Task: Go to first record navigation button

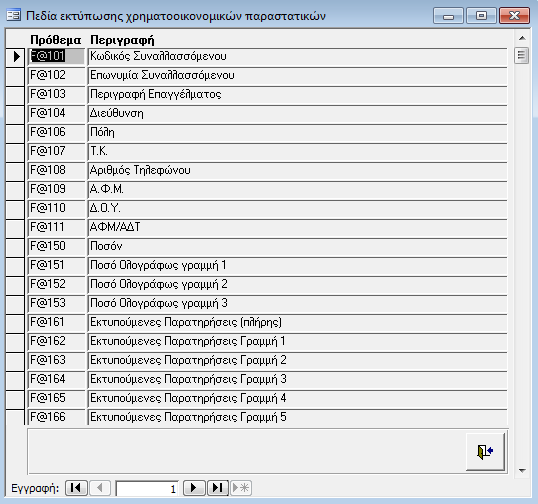Action: point(76,488)
